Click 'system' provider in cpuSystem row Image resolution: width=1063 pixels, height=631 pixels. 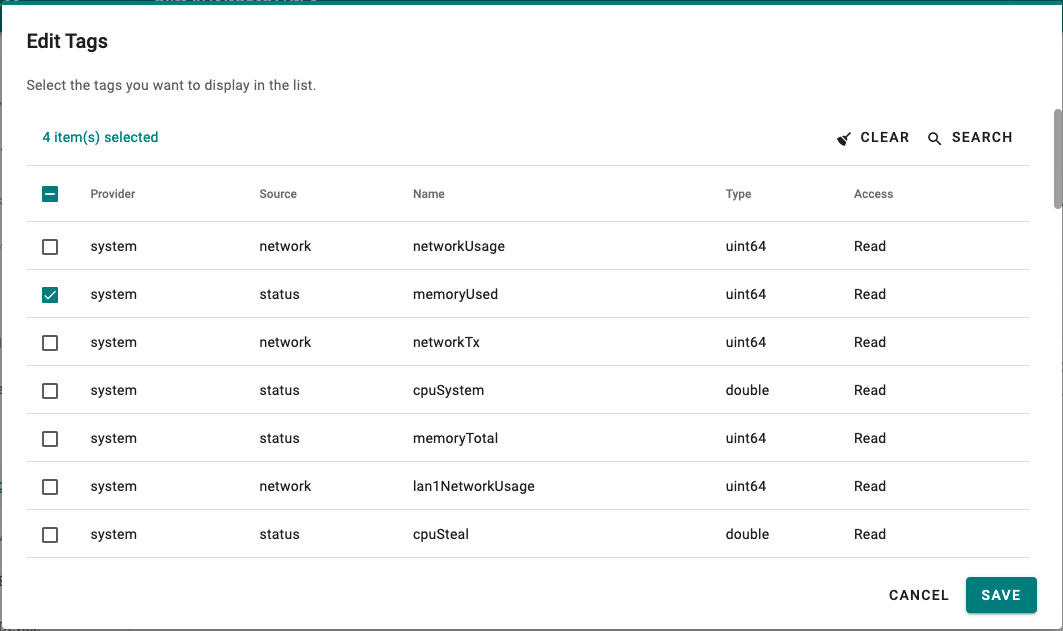pos(113,390)
